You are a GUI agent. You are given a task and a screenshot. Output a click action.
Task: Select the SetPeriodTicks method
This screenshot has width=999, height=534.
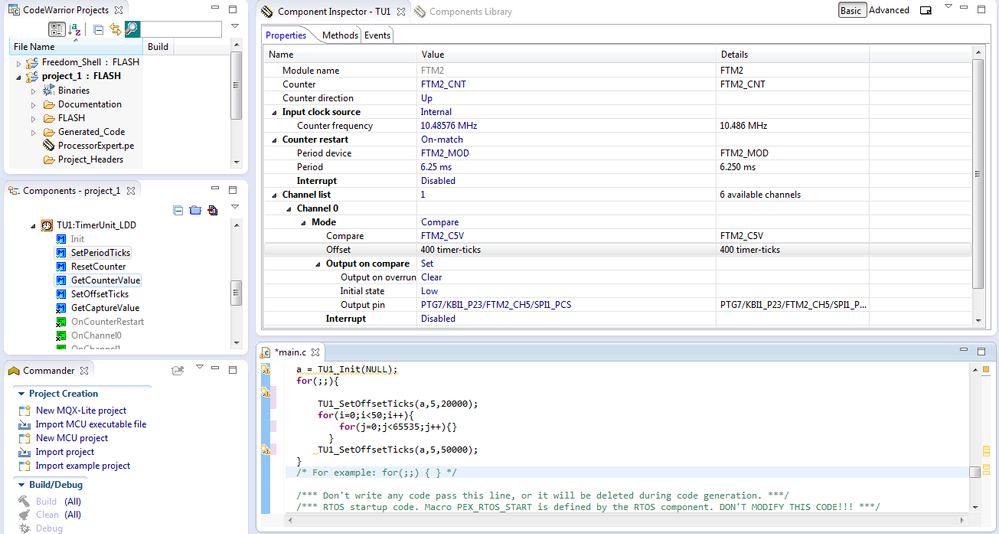coord(100,253)
